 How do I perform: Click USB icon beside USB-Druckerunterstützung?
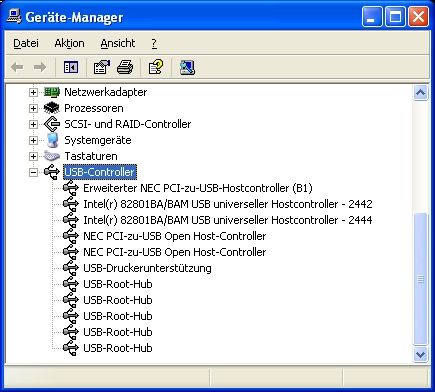click(x=71, y=268)
